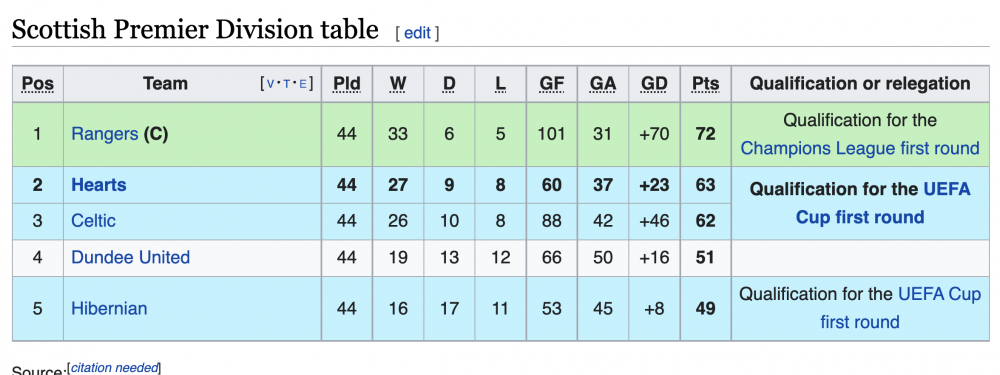Open the T template talk link
Image resolution: width=1000 pixels, height=375 pixels.
click(287, 84)
